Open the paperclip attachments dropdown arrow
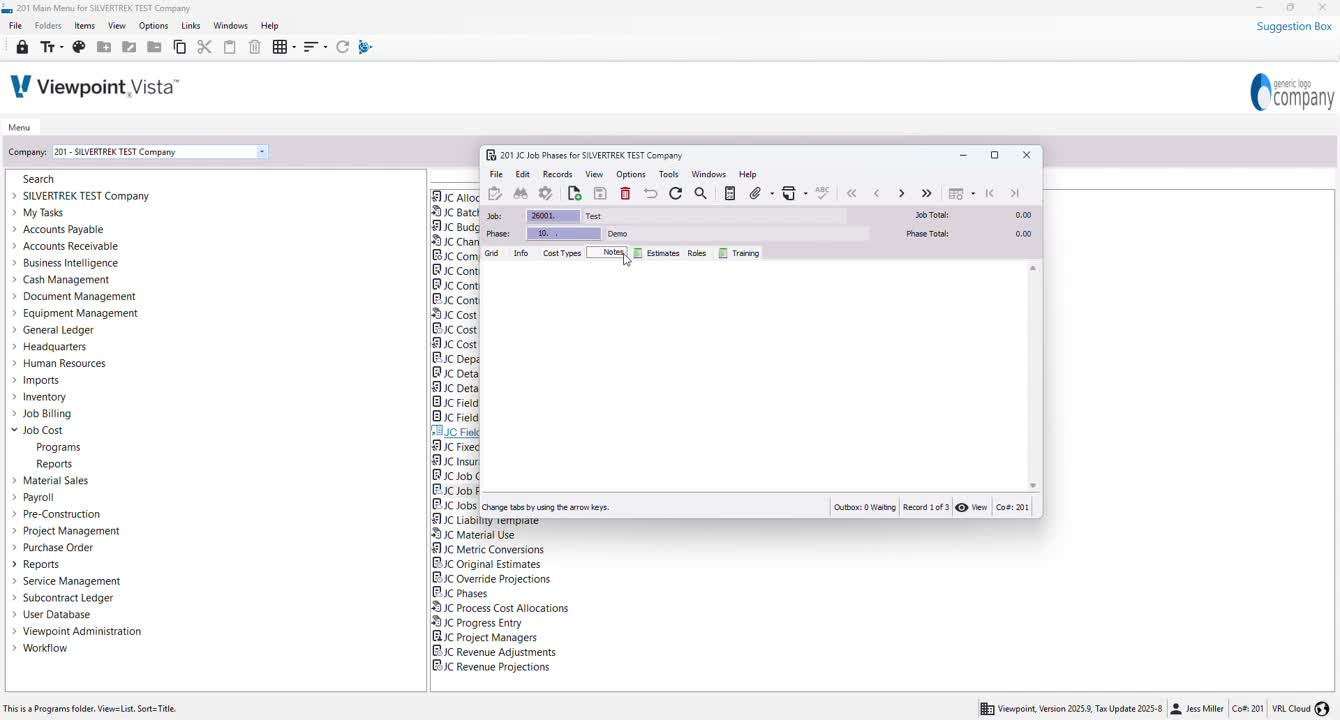 tap(771, 194)
